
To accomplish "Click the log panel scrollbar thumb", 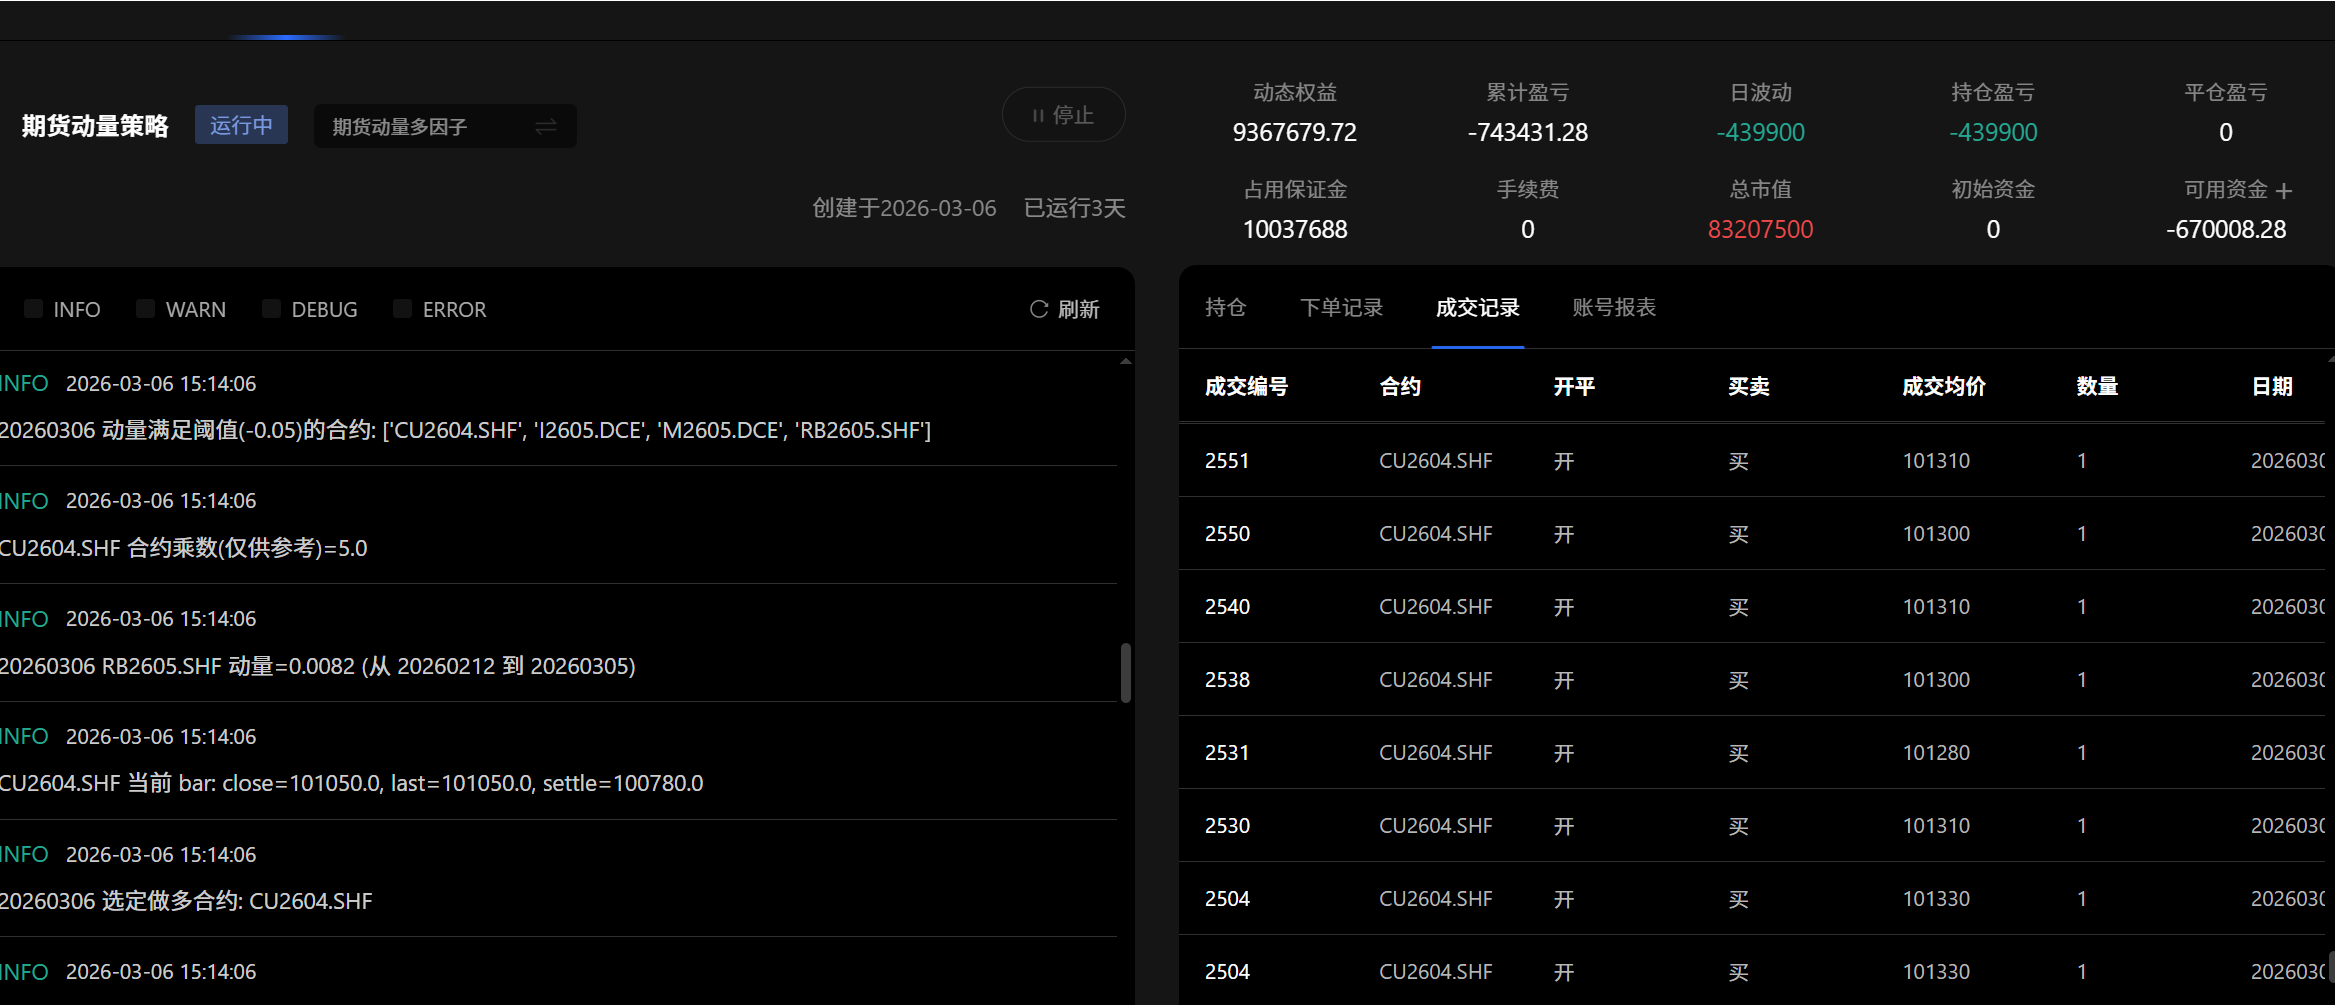I will coord(1125,673).
